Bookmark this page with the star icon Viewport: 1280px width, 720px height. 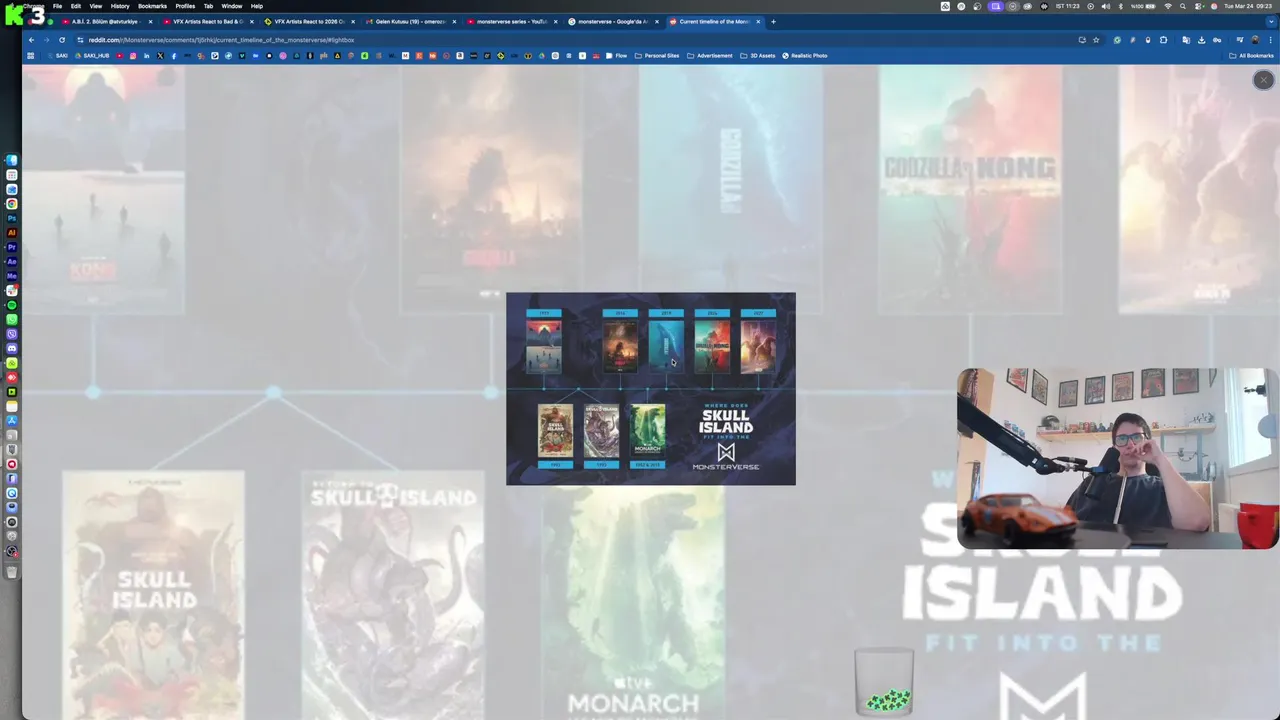pos(1096,40)
